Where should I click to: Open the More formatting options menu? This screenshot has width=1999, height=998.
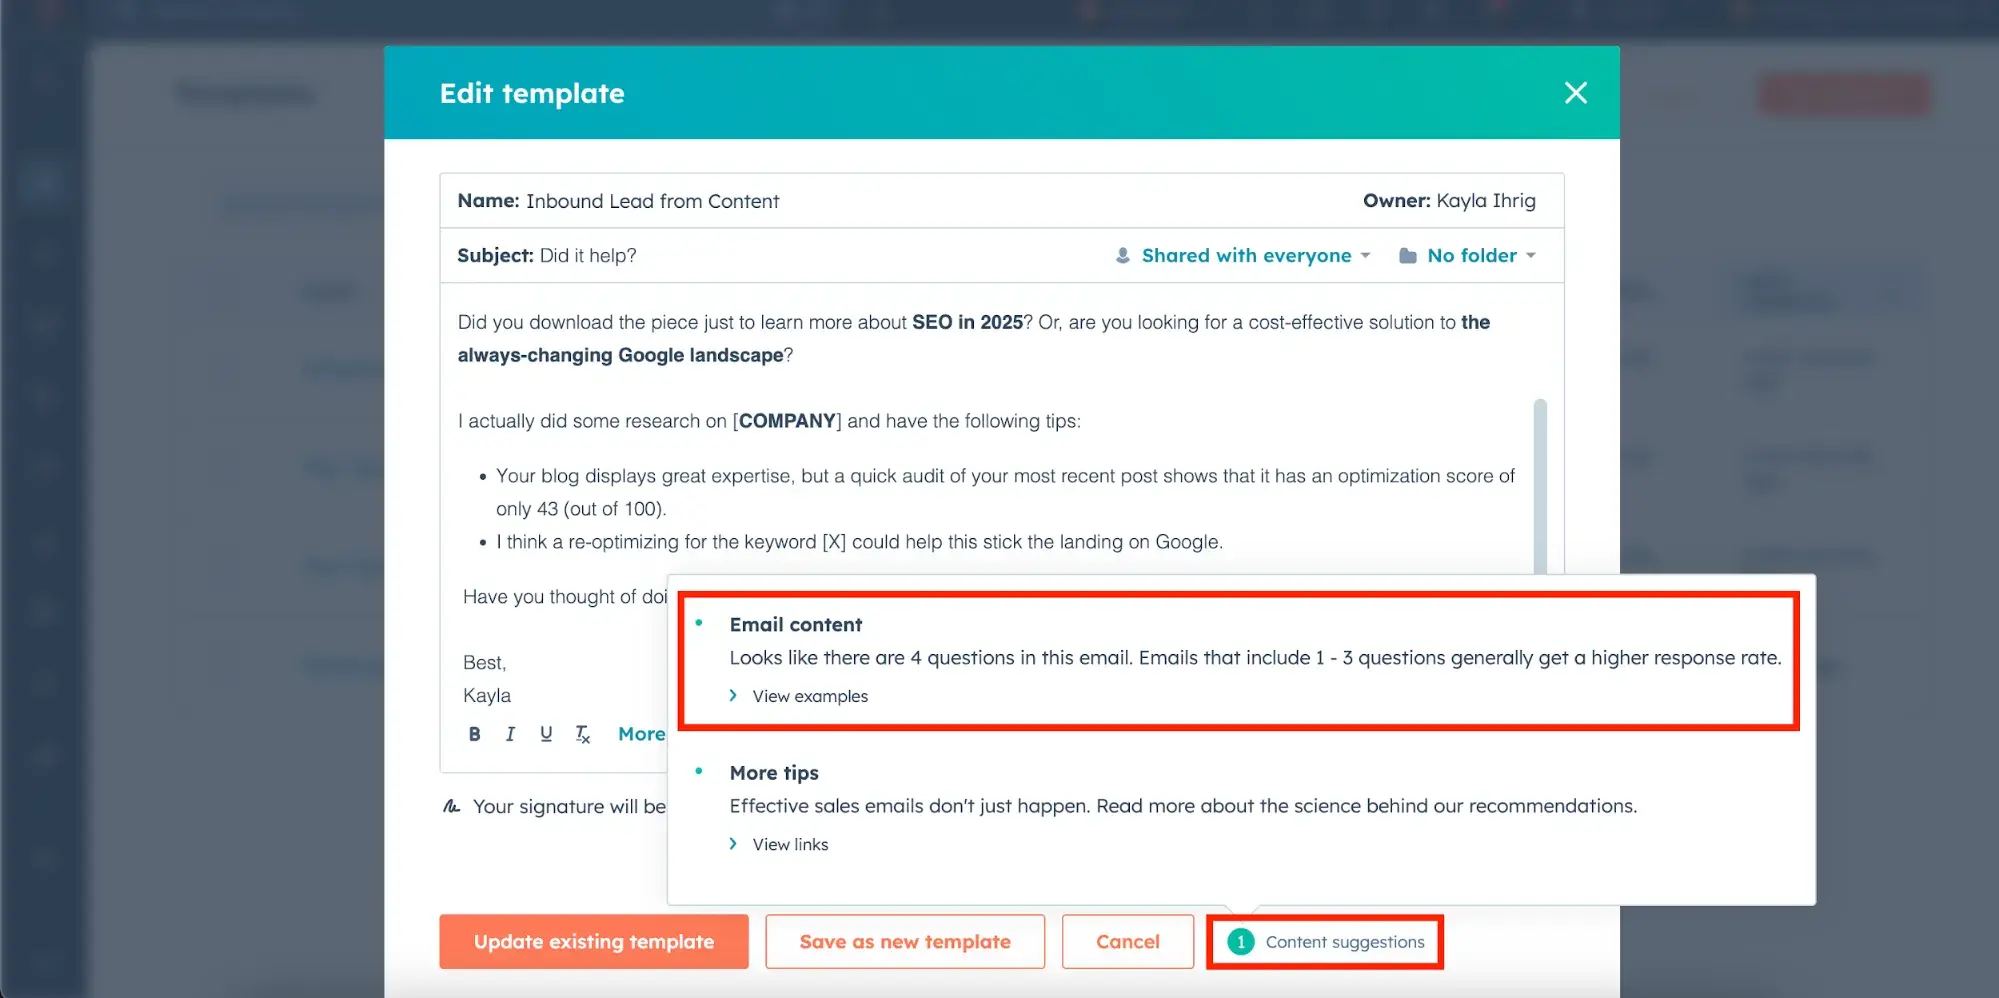coord(641,734)
